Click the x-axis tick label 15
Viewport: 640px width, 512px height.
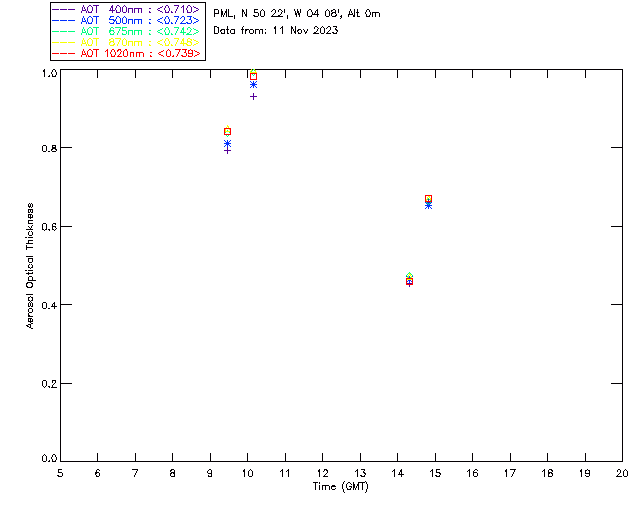click(x=435, y=473)
